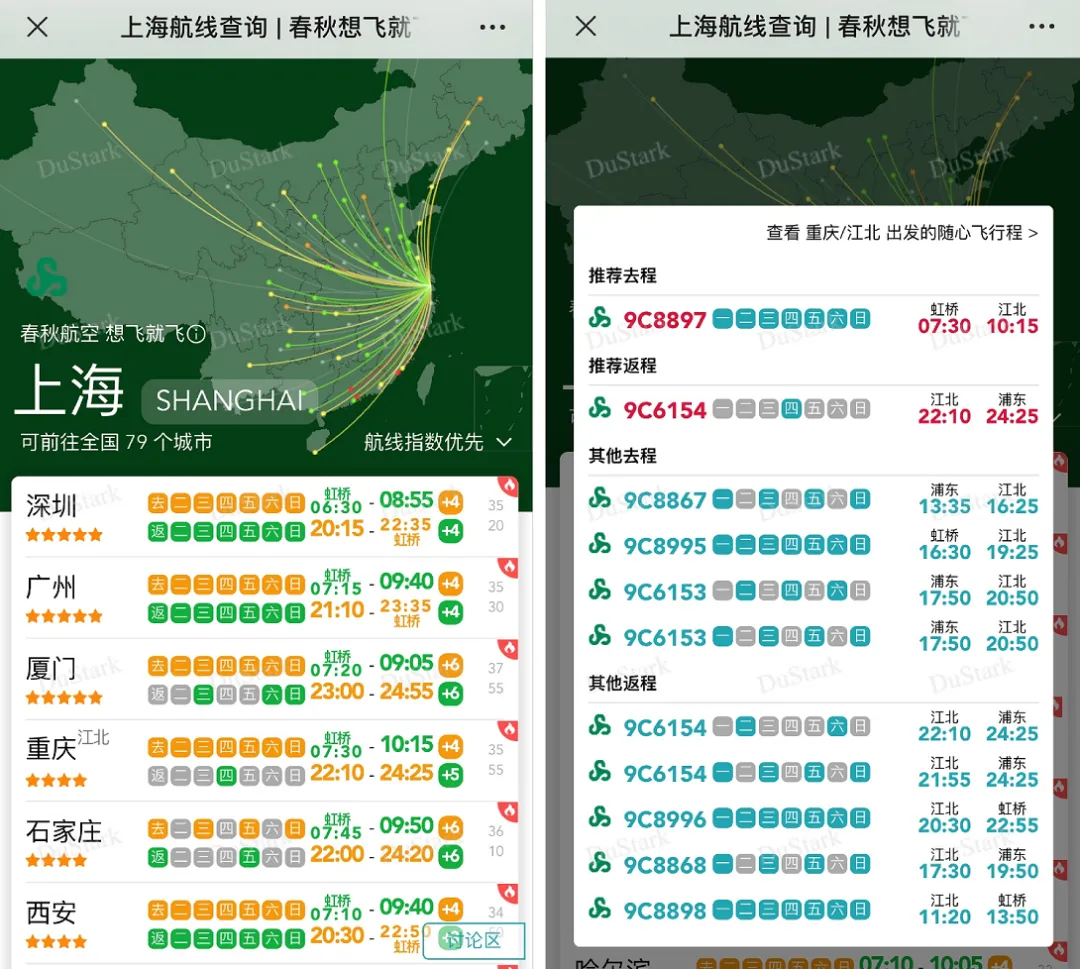Tap the orange +6 badge on 石家庄 outbound flight

coord(450,827)
